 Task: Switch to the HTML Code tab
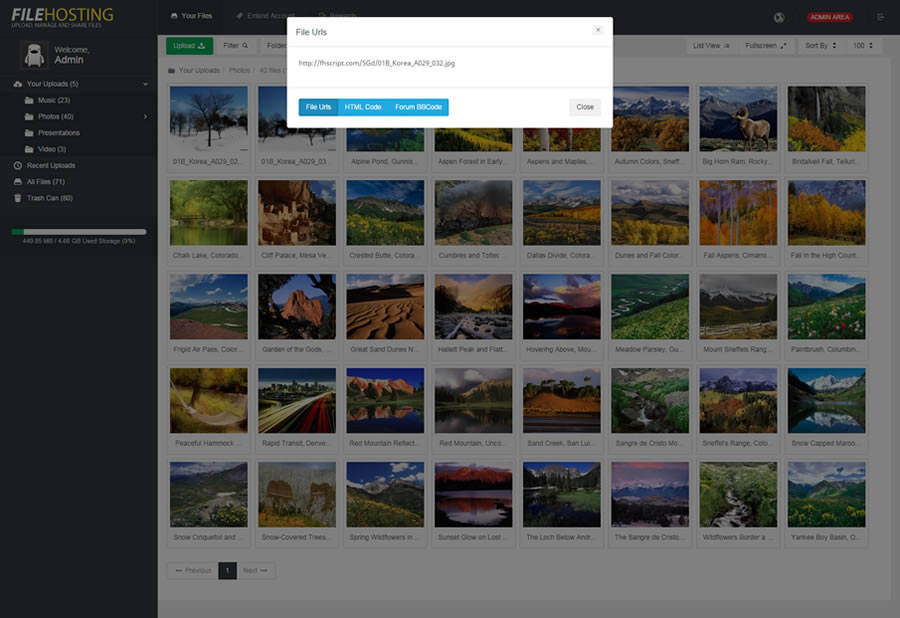click(363, 107)
